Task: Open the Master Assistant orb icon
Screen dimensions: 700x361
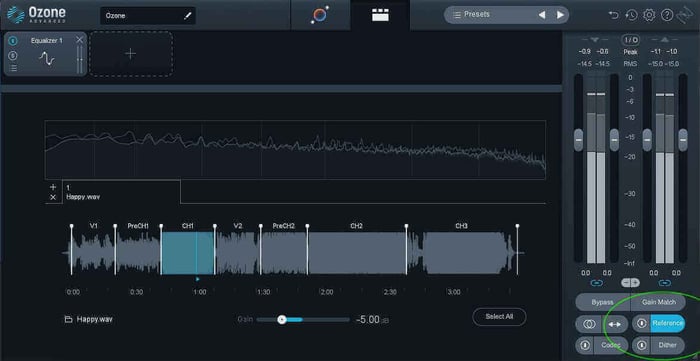Action: tap(320, 15)
